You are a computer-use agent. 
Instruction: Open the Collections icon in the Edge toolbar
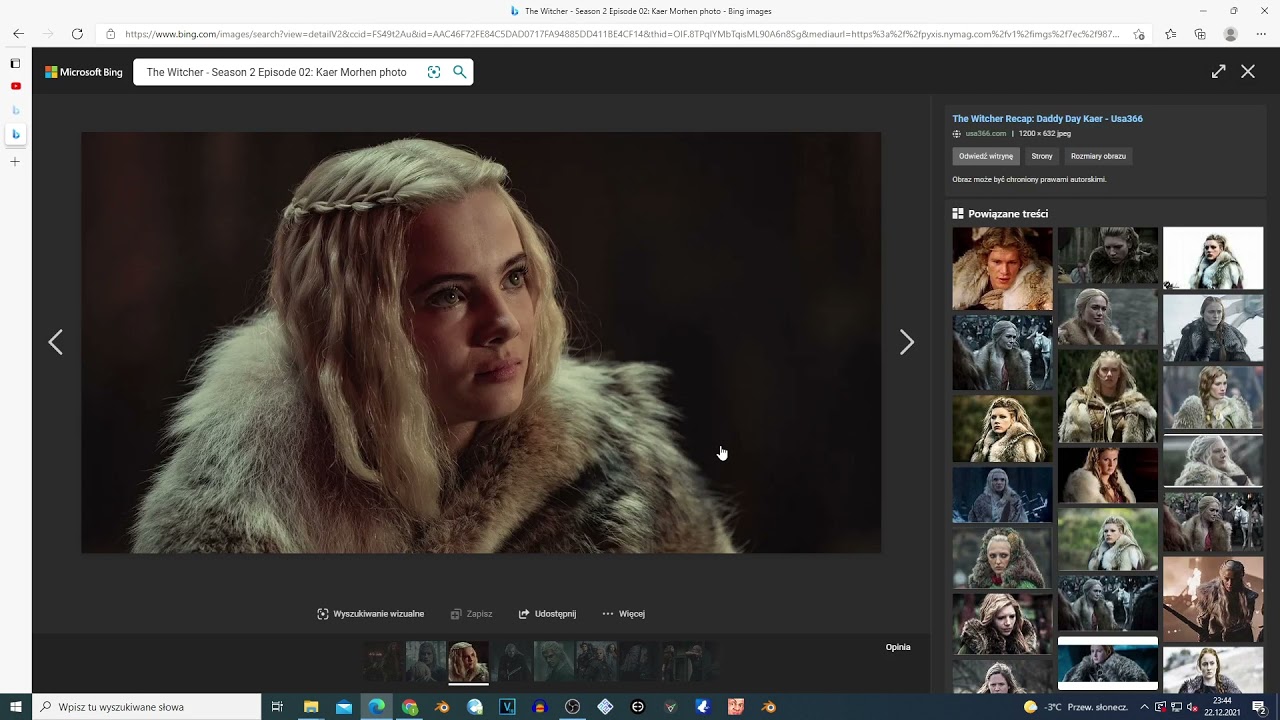tap(1200, 34)
